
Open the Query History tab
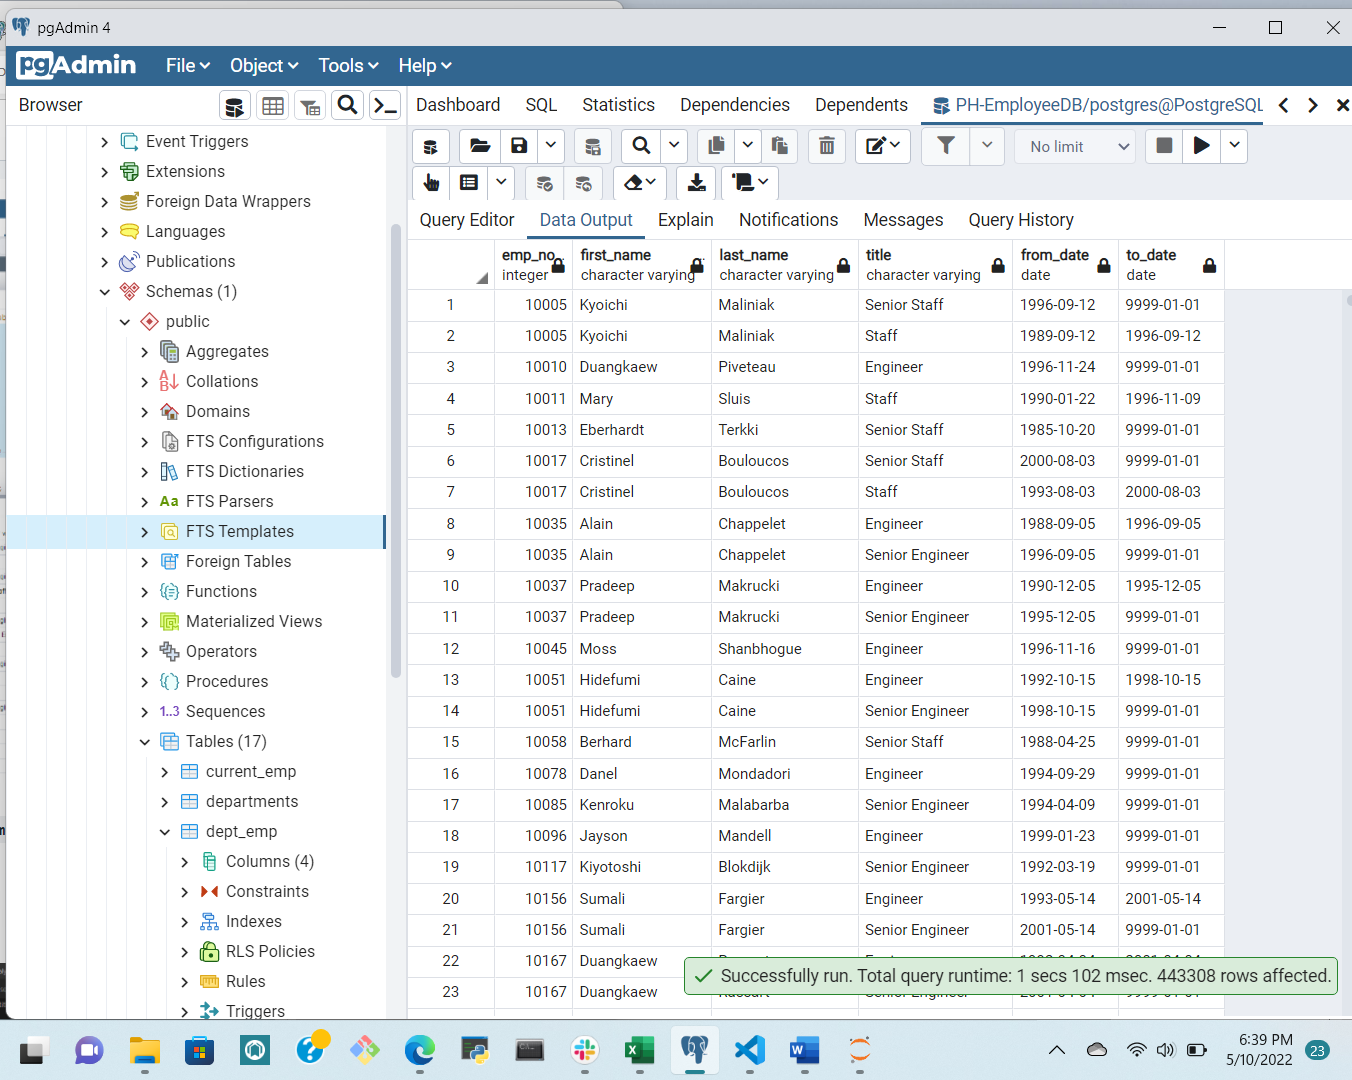[x=1021, y=220]
